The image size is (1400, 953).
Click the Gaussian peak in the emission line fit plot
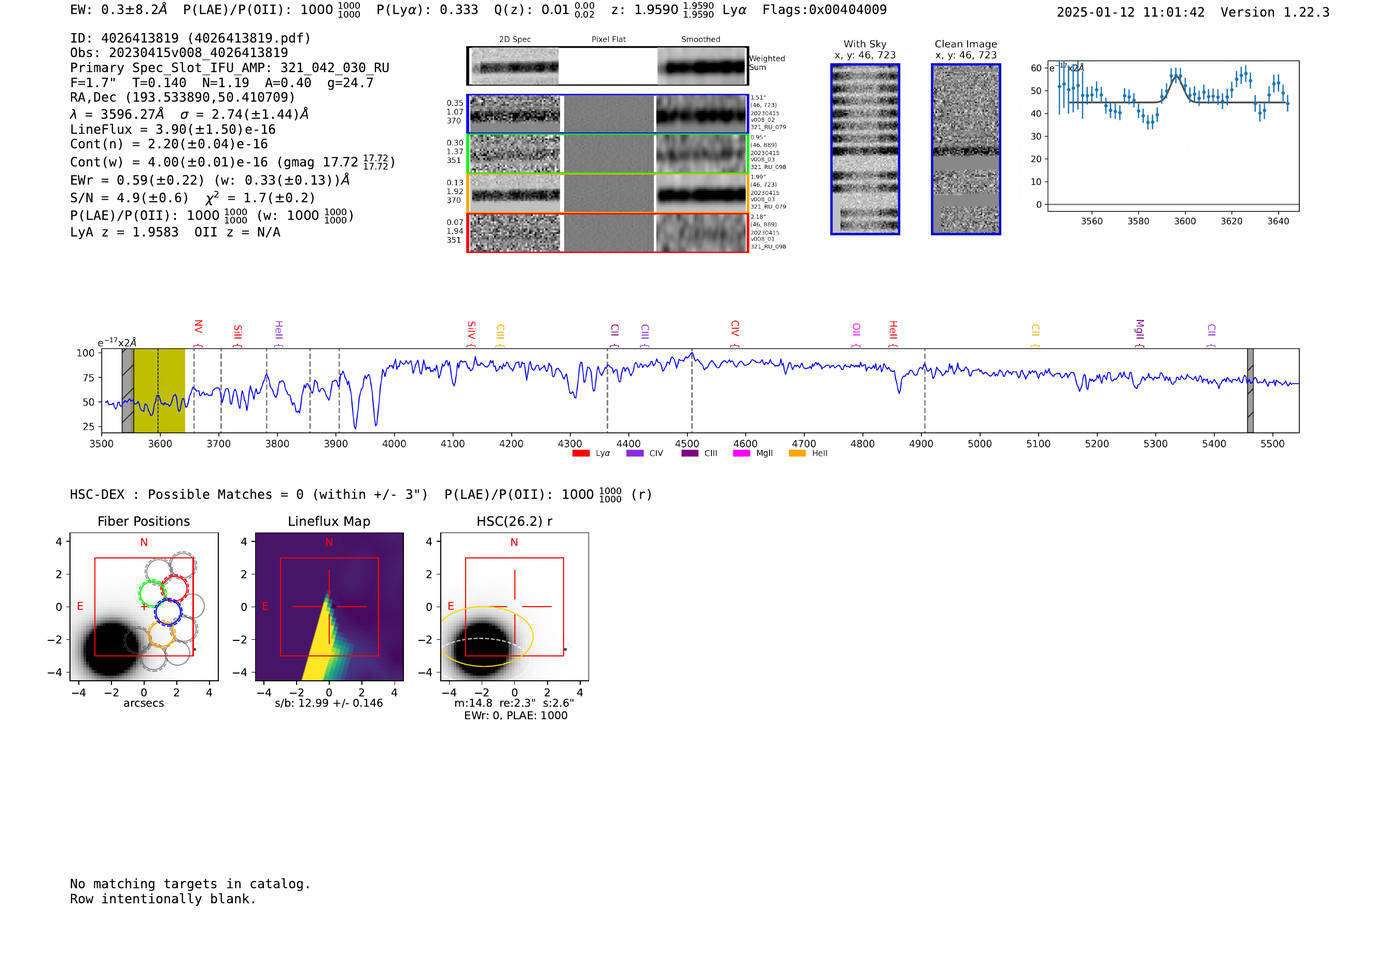click(x=1176, y=76)
